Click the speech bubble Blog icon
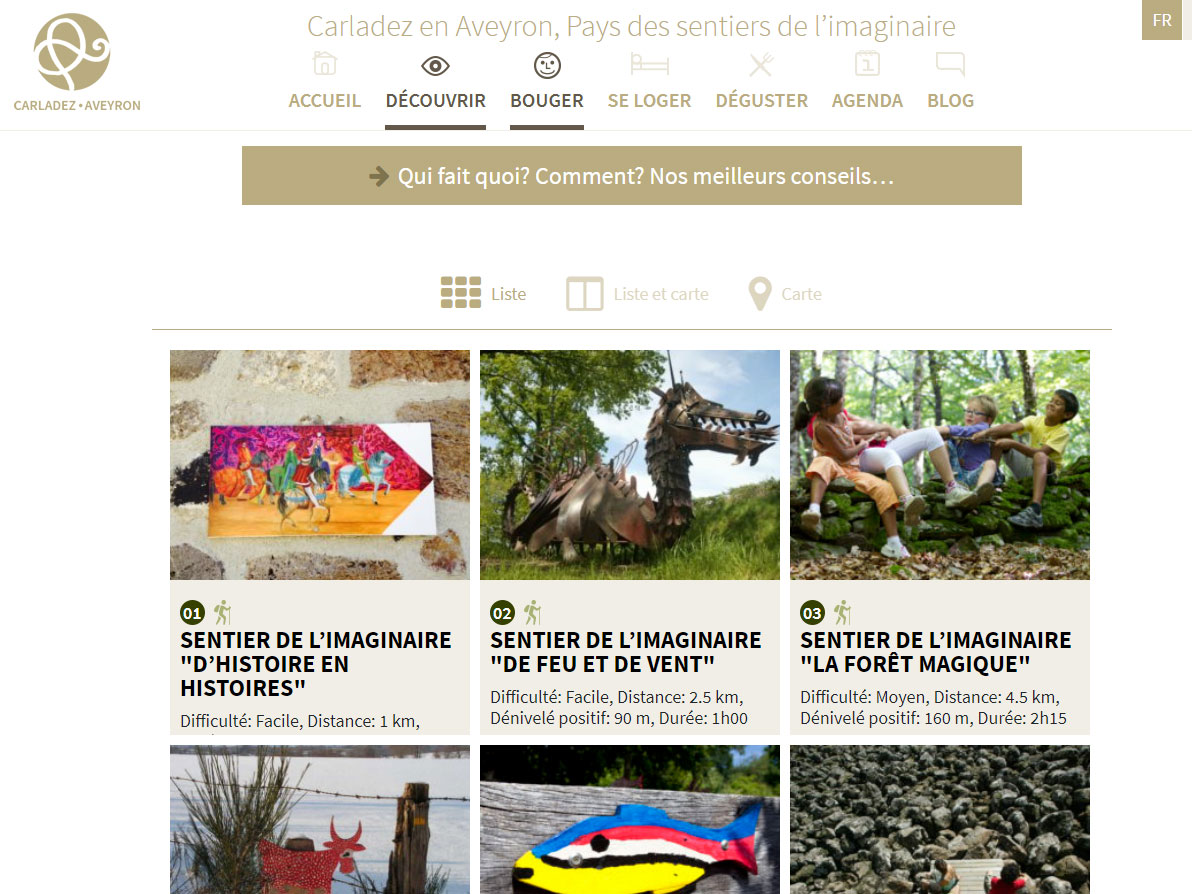The image size is (1192, 894). (x=950, y=65)
